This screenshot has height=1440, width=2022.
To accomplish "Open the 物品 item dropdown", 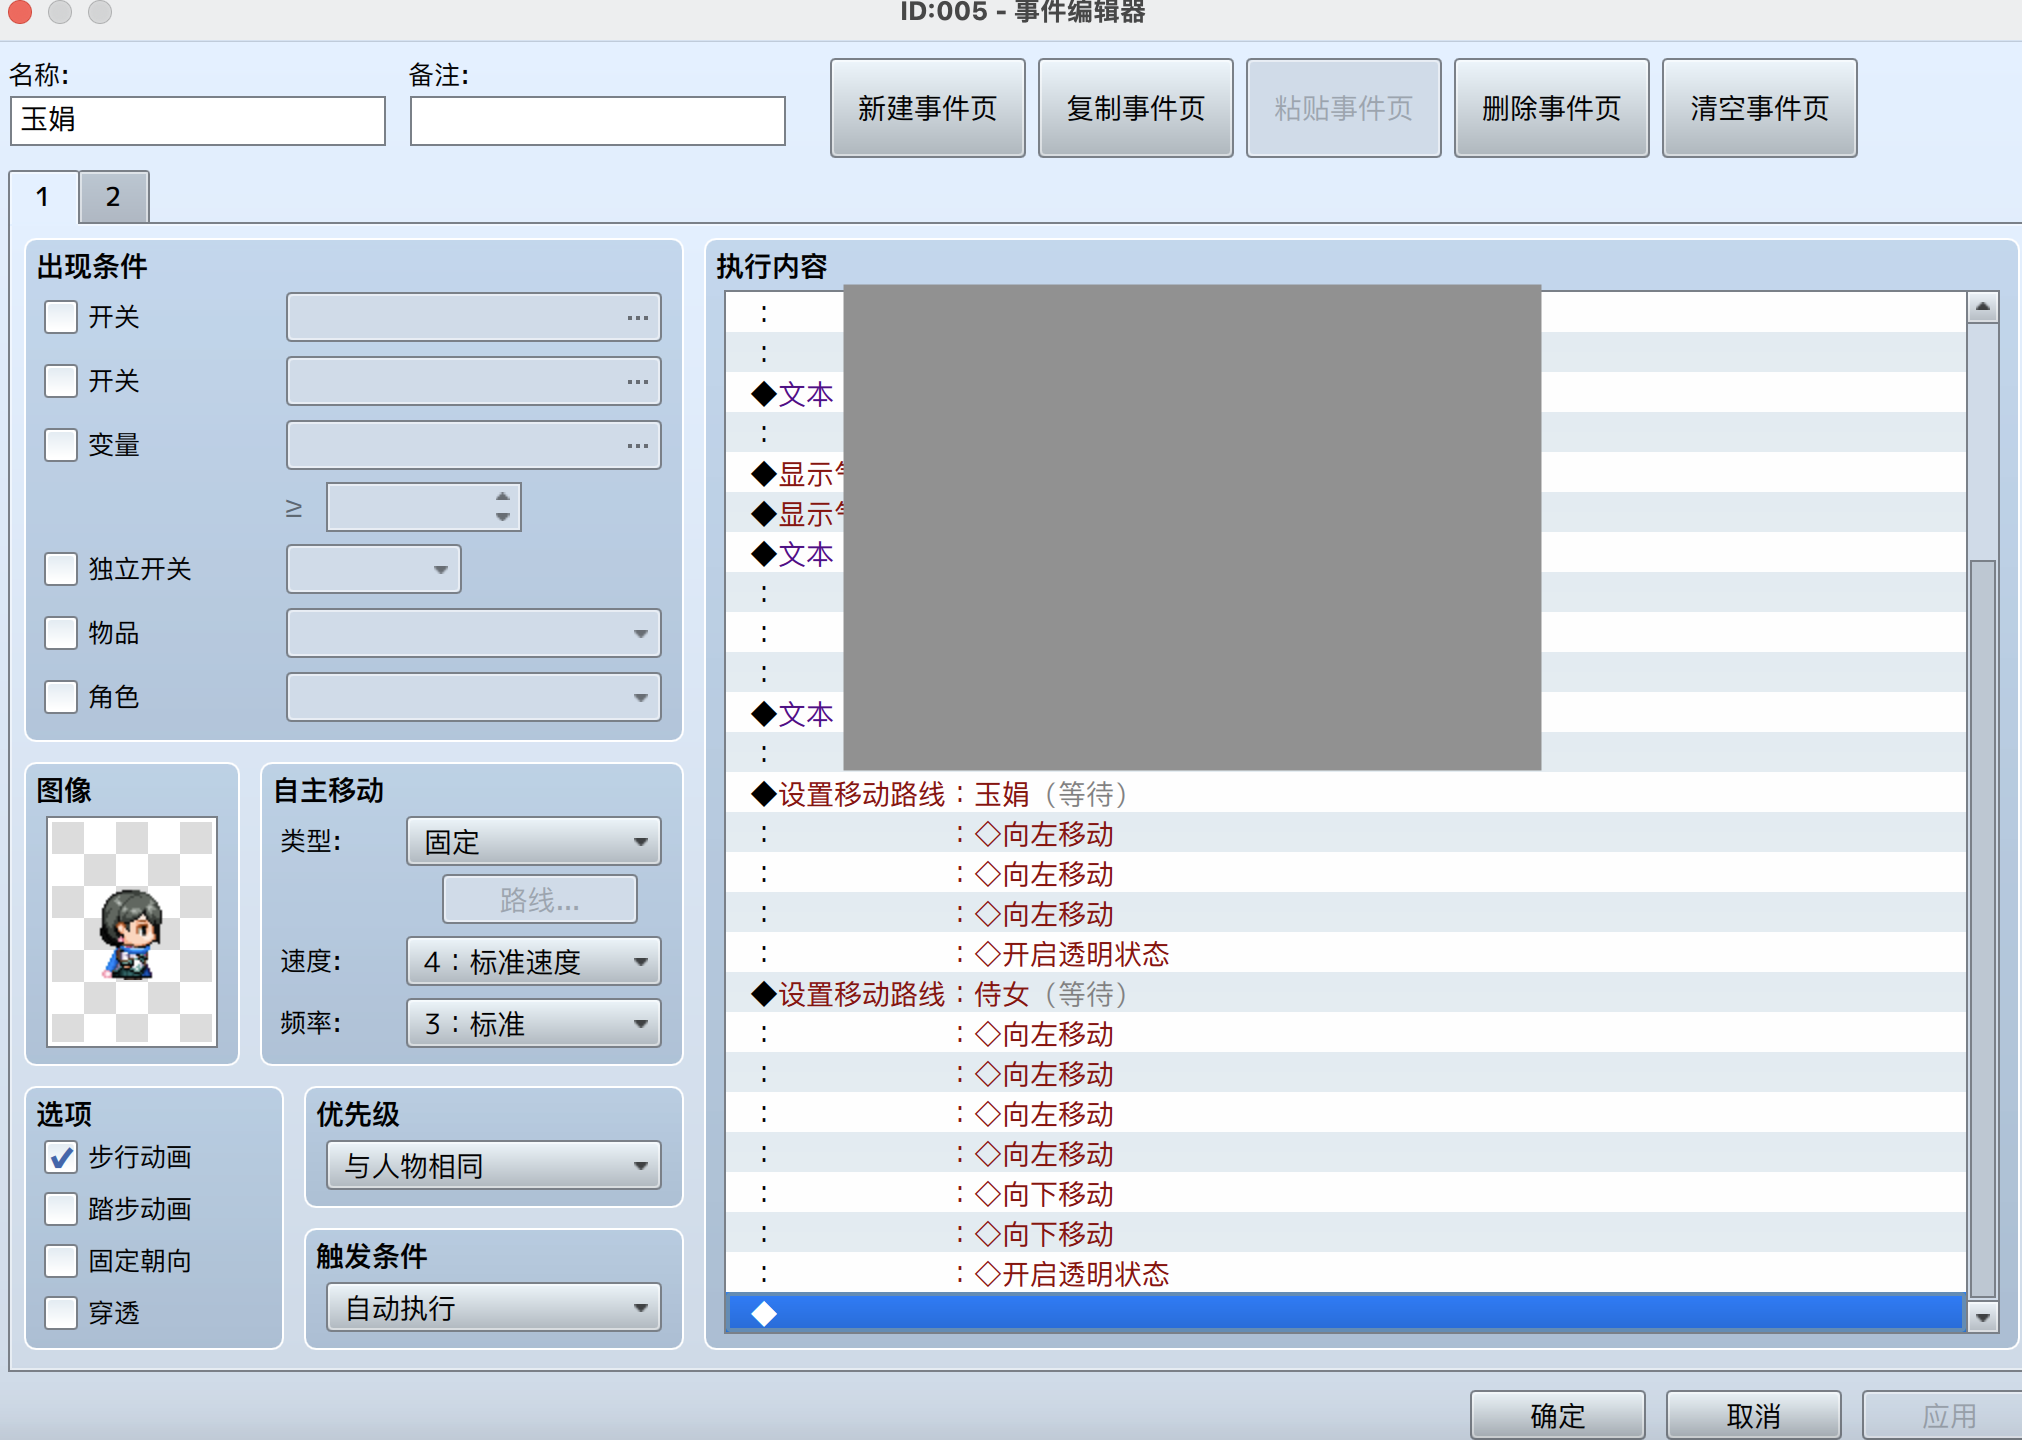I will pyautogui.click(x=473, y=633).
